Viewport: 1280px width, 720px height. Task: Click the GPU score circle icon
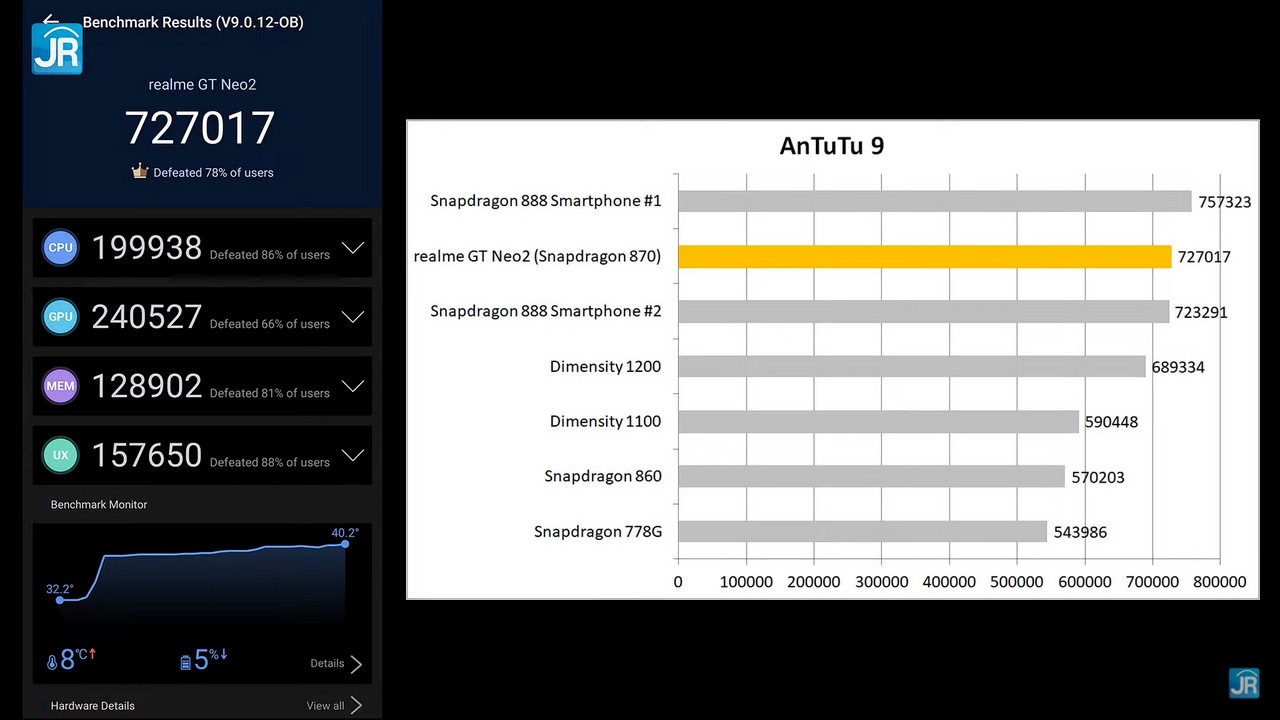[61, 317]
